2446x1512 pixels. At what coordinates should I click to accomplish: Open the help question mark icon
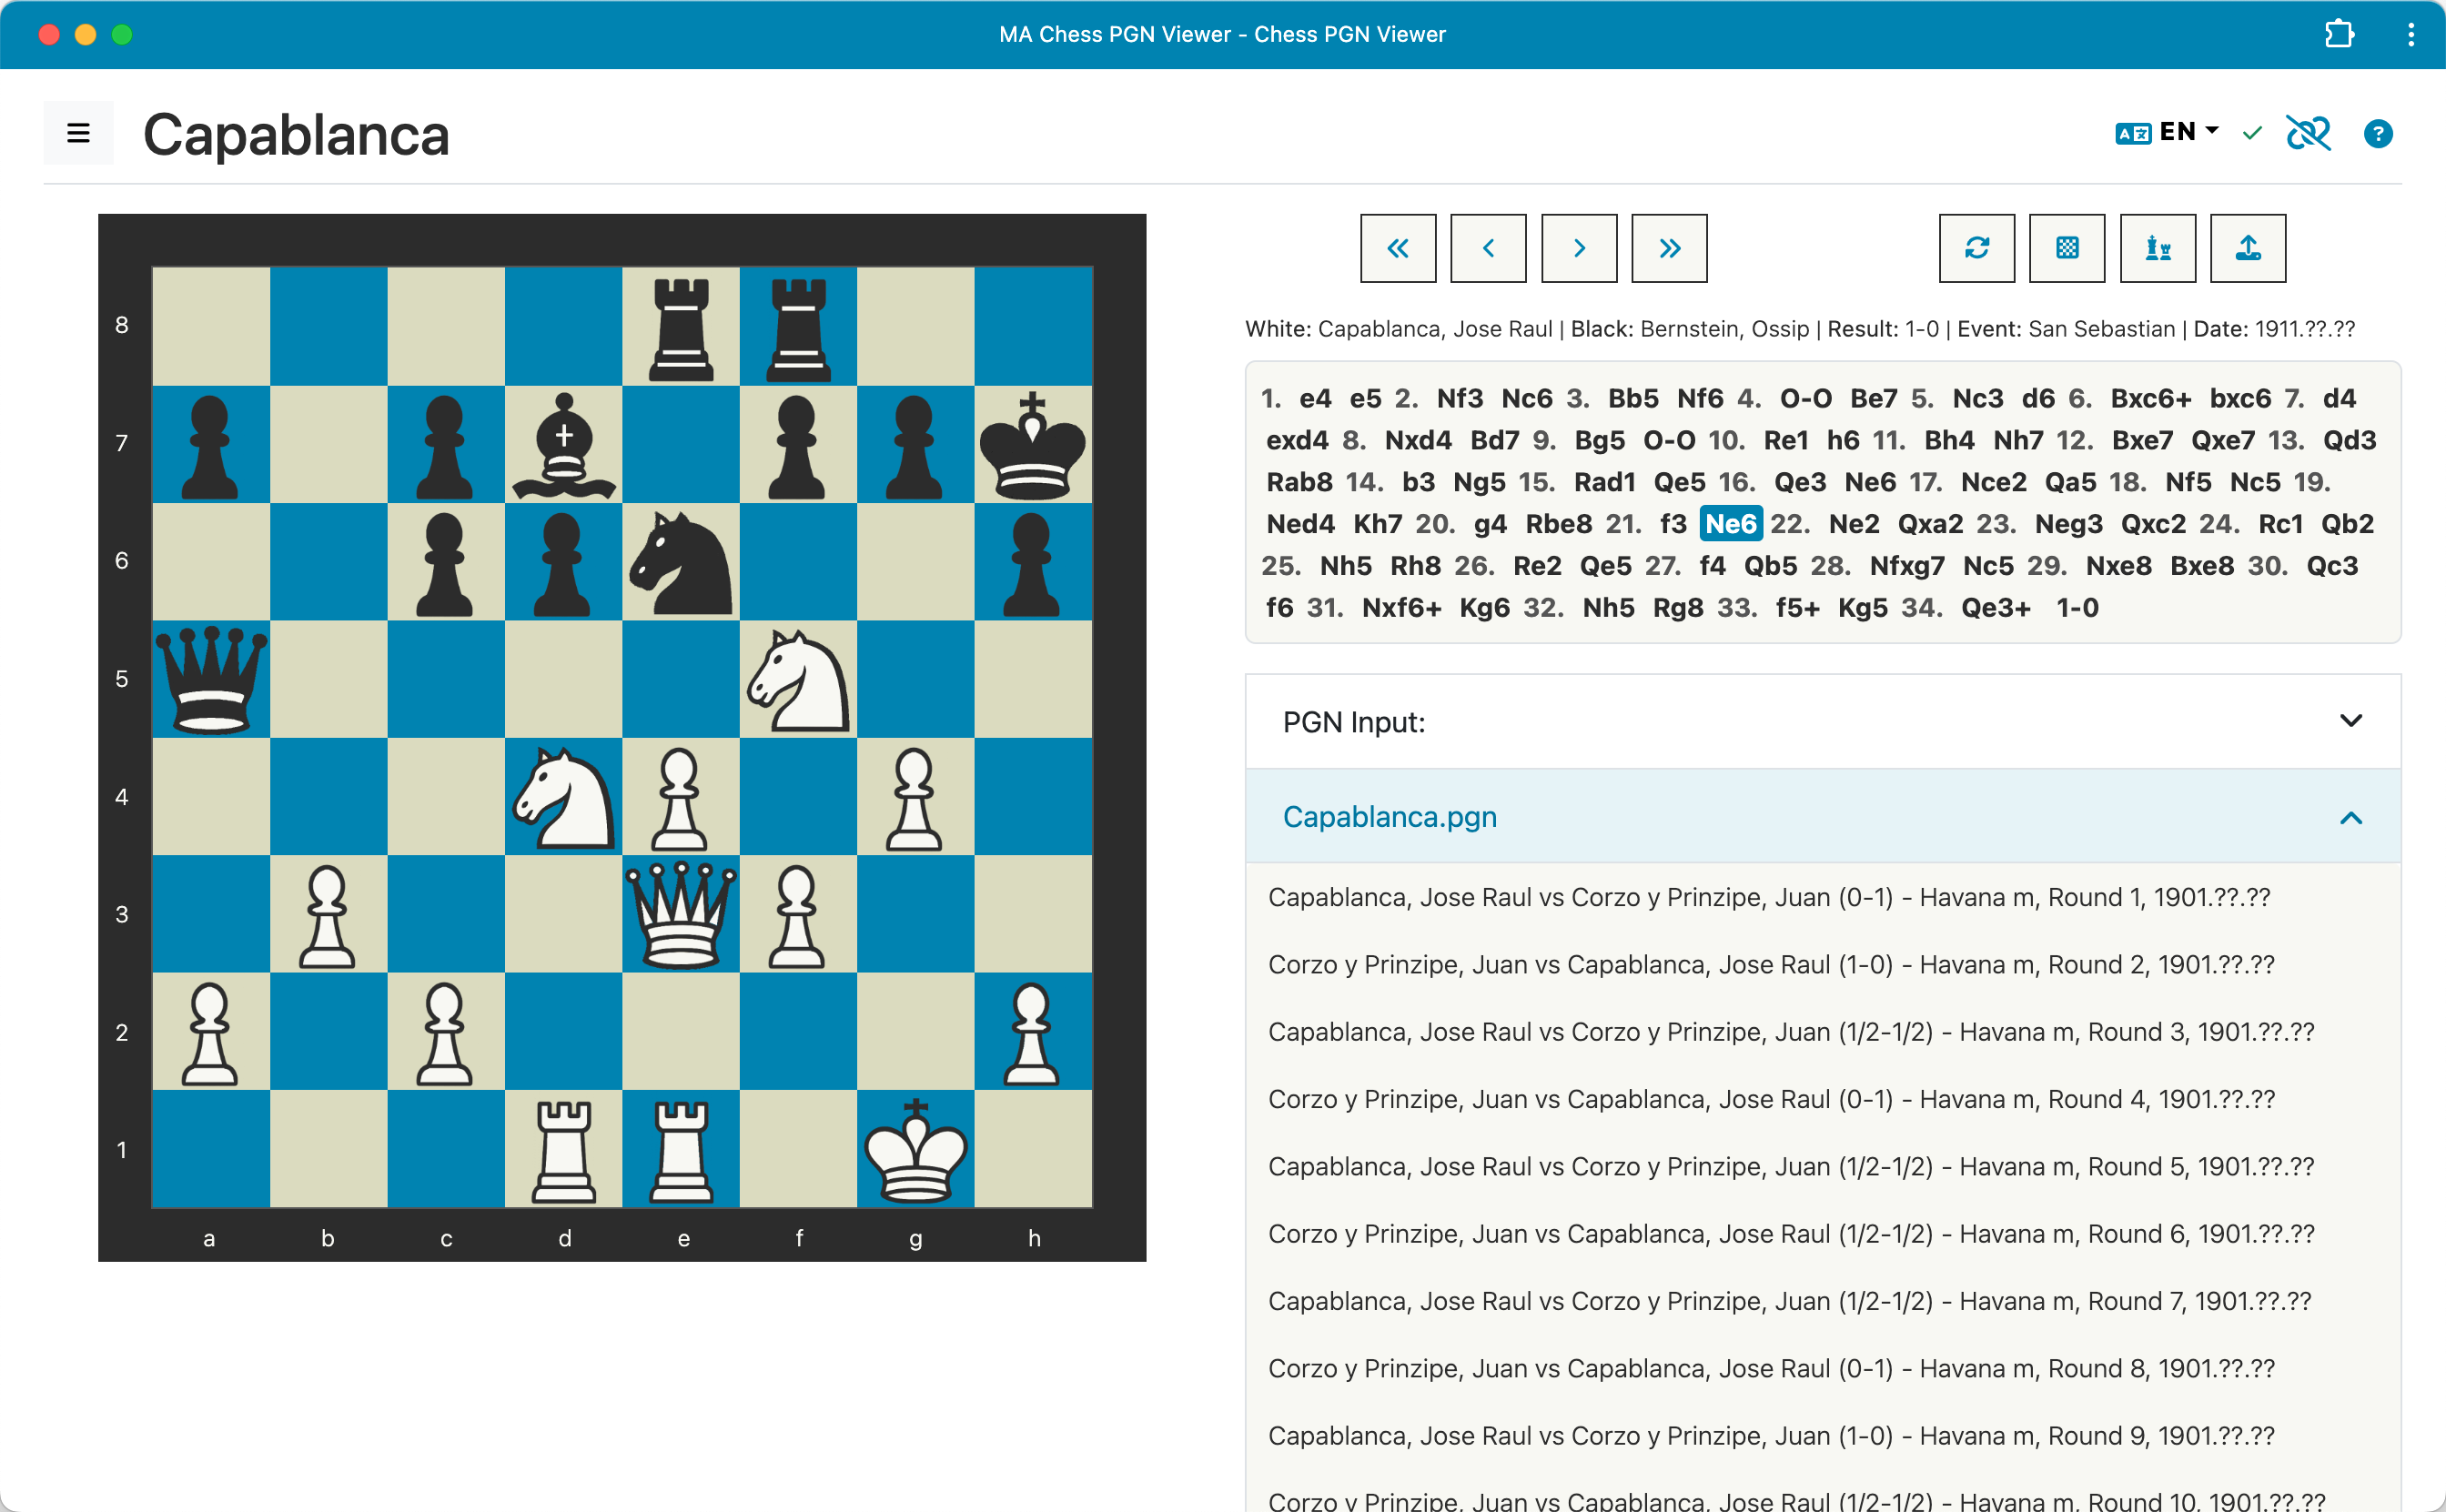[x=2377, y=133]
